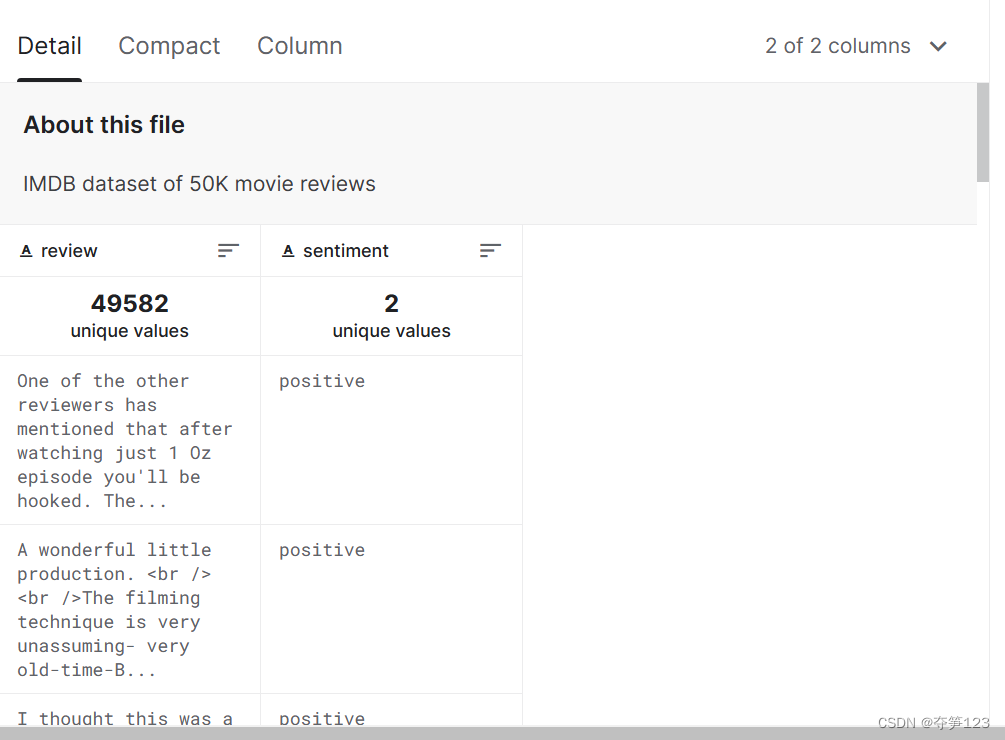Click the sort icon in sentiment column

490,251
